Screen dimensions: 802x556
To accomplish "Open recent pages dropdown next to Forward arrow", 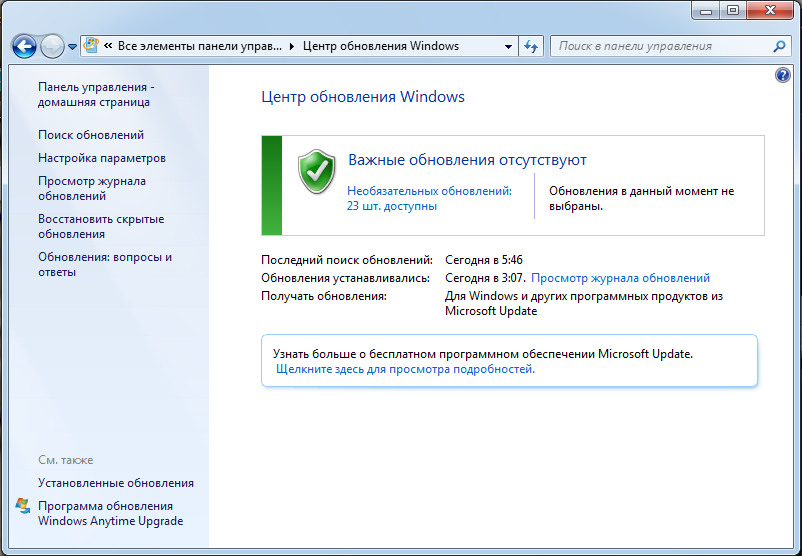I will coord(73,47).
